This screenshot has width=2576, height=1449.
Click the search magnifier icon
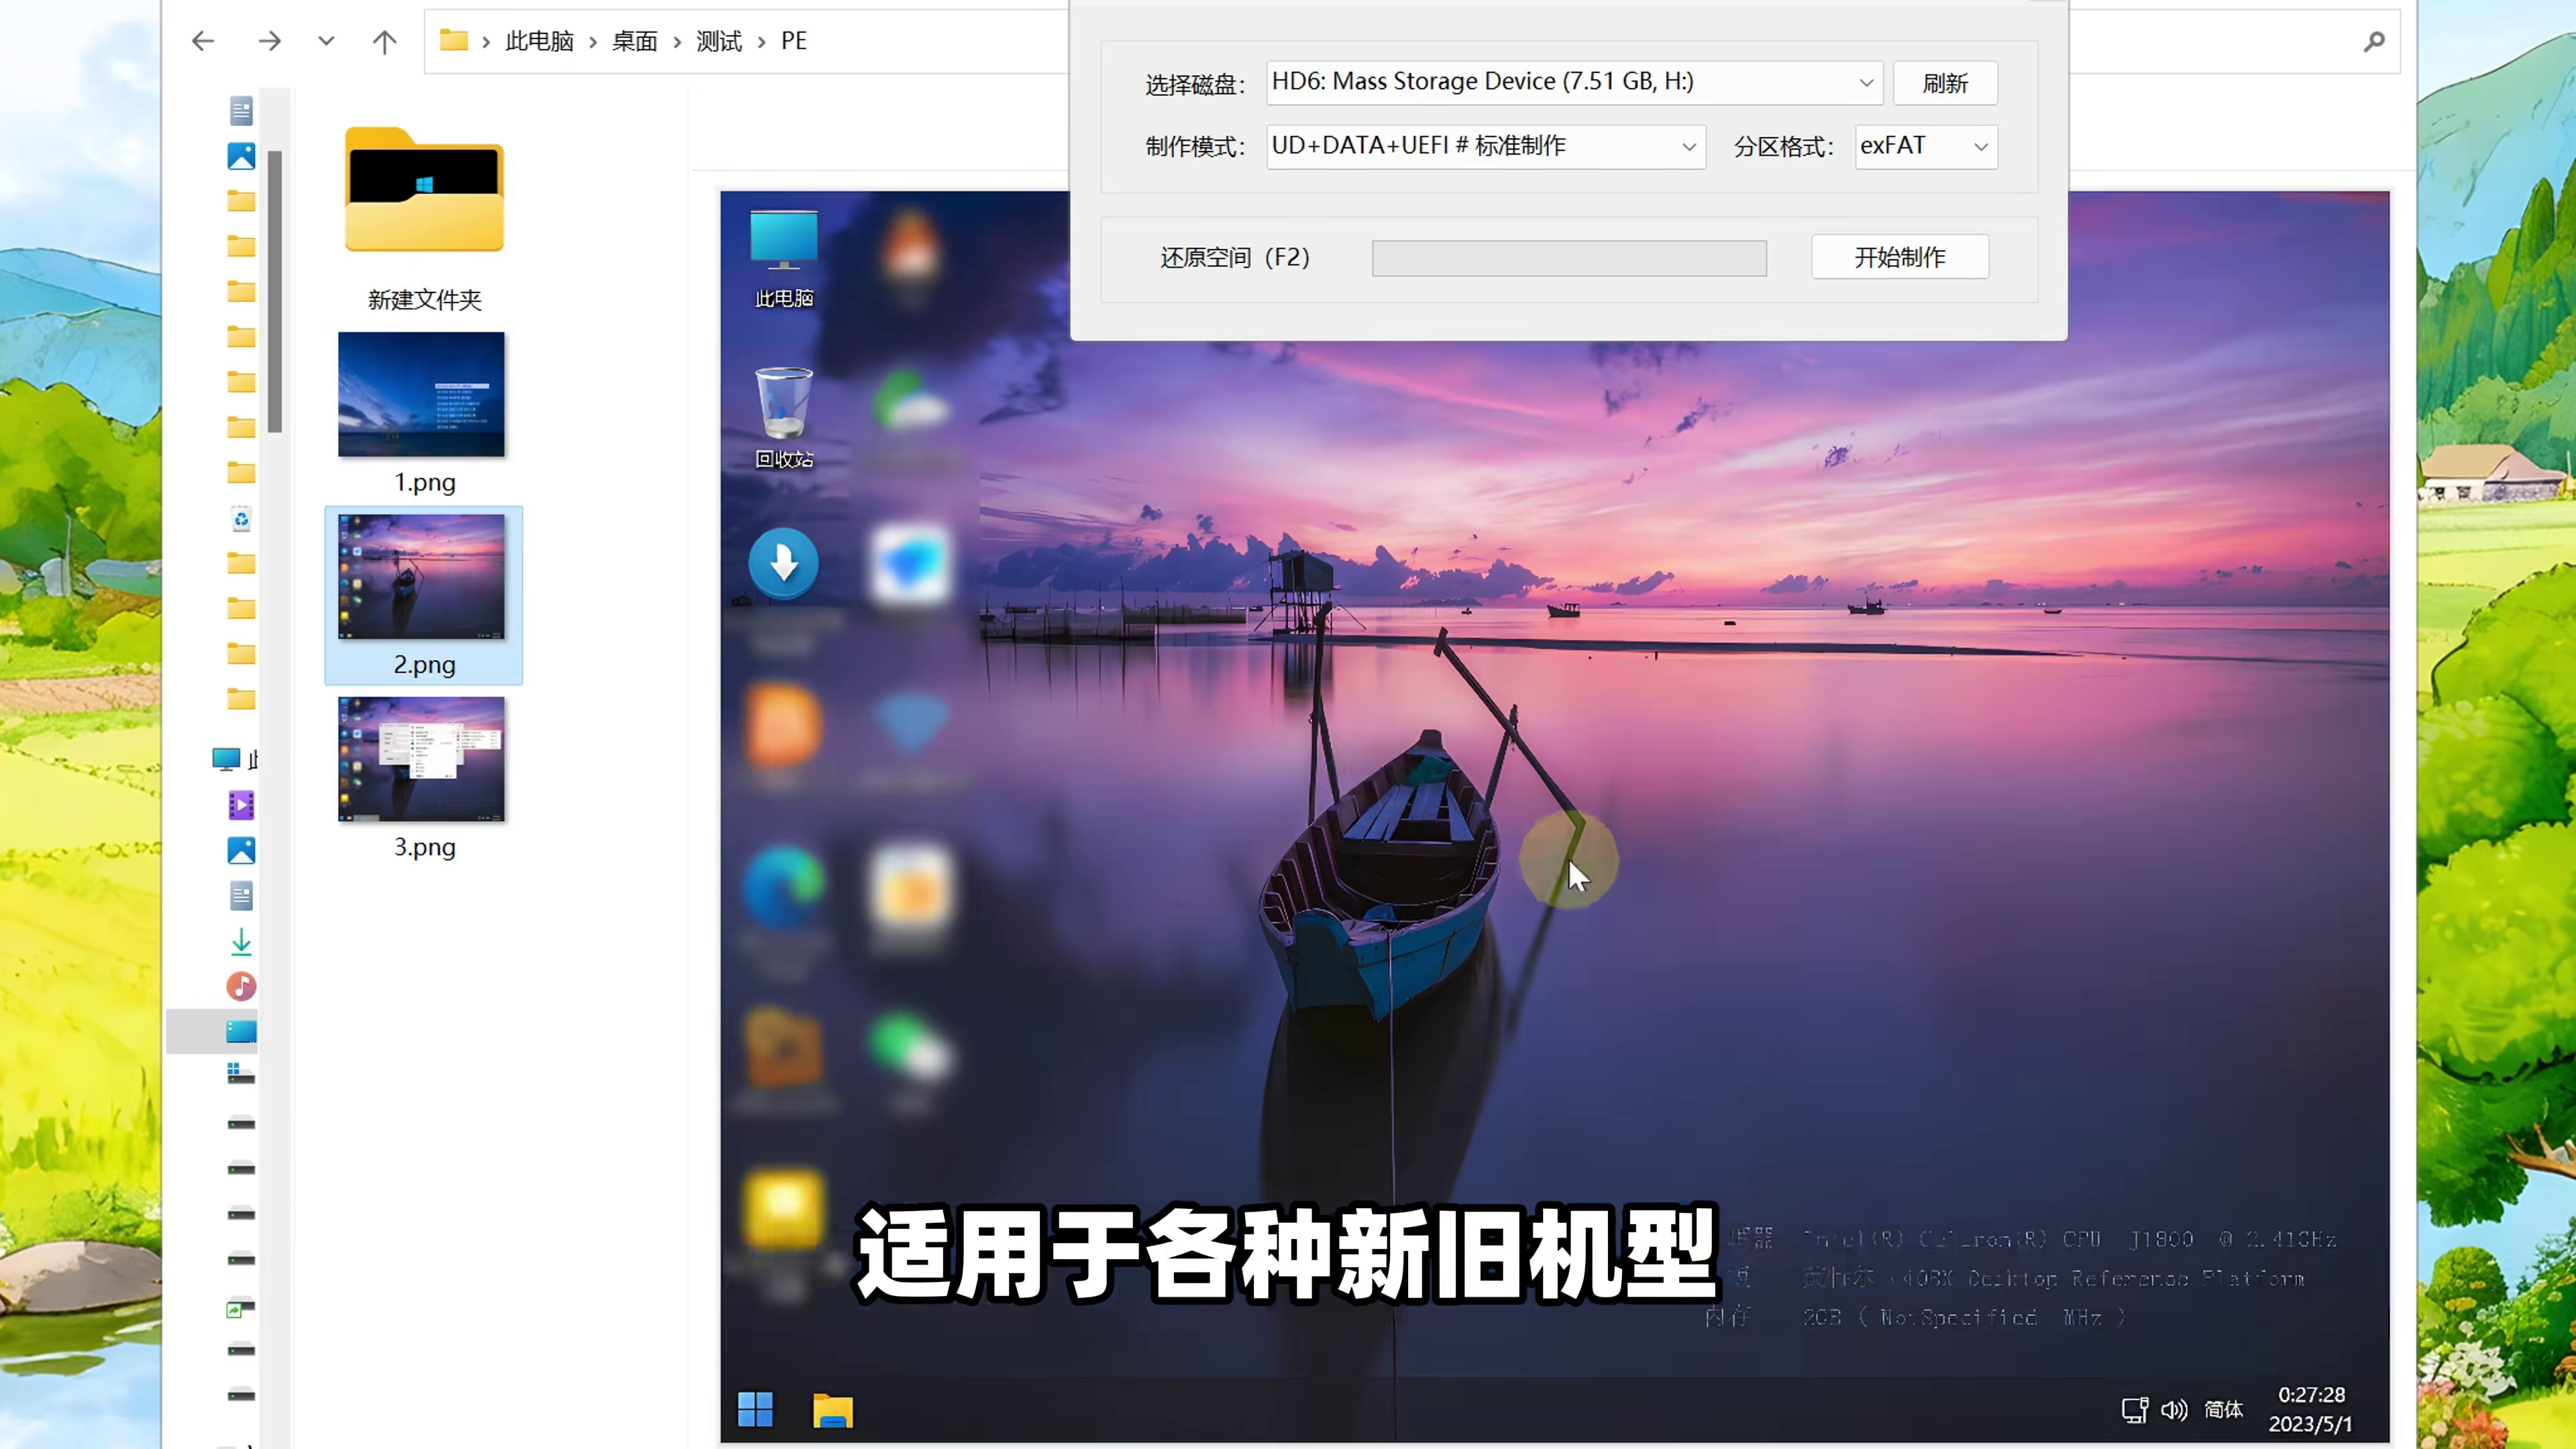(2374, 41)
